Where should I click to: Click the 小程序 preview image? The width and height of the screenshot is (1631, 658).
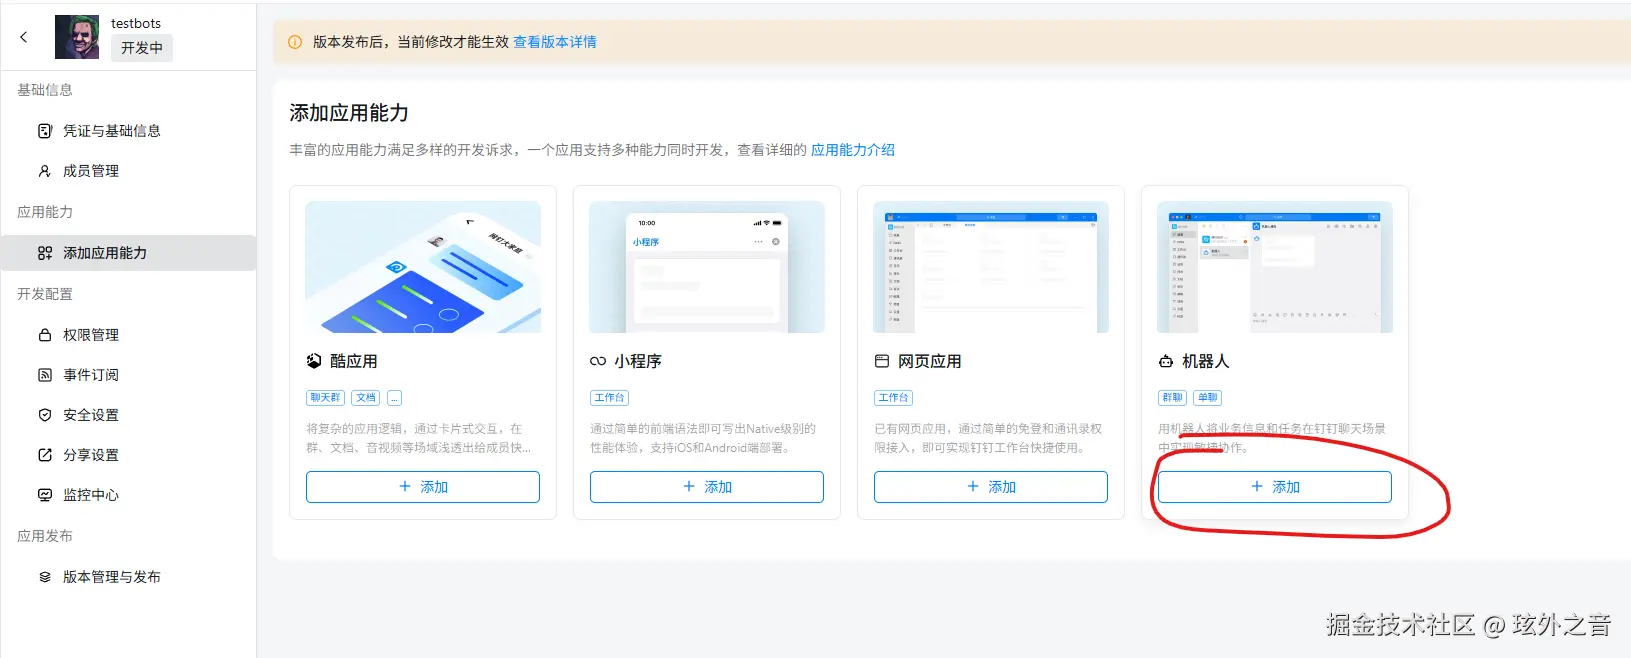[x=707, y=267]
